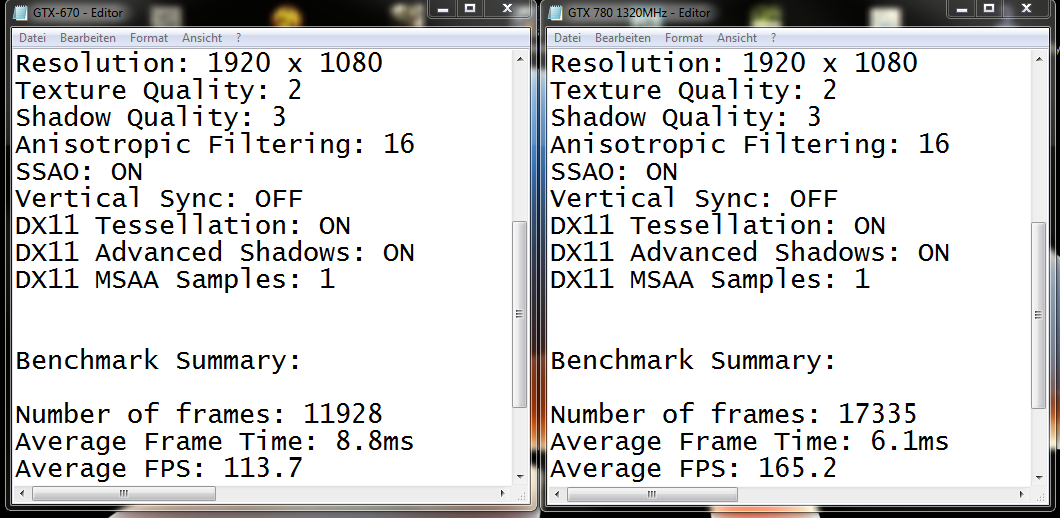Click 'DX11 Advanced Shadows: ON' in GTX 780 window
1060x518 pixels.
click(749, 253)
